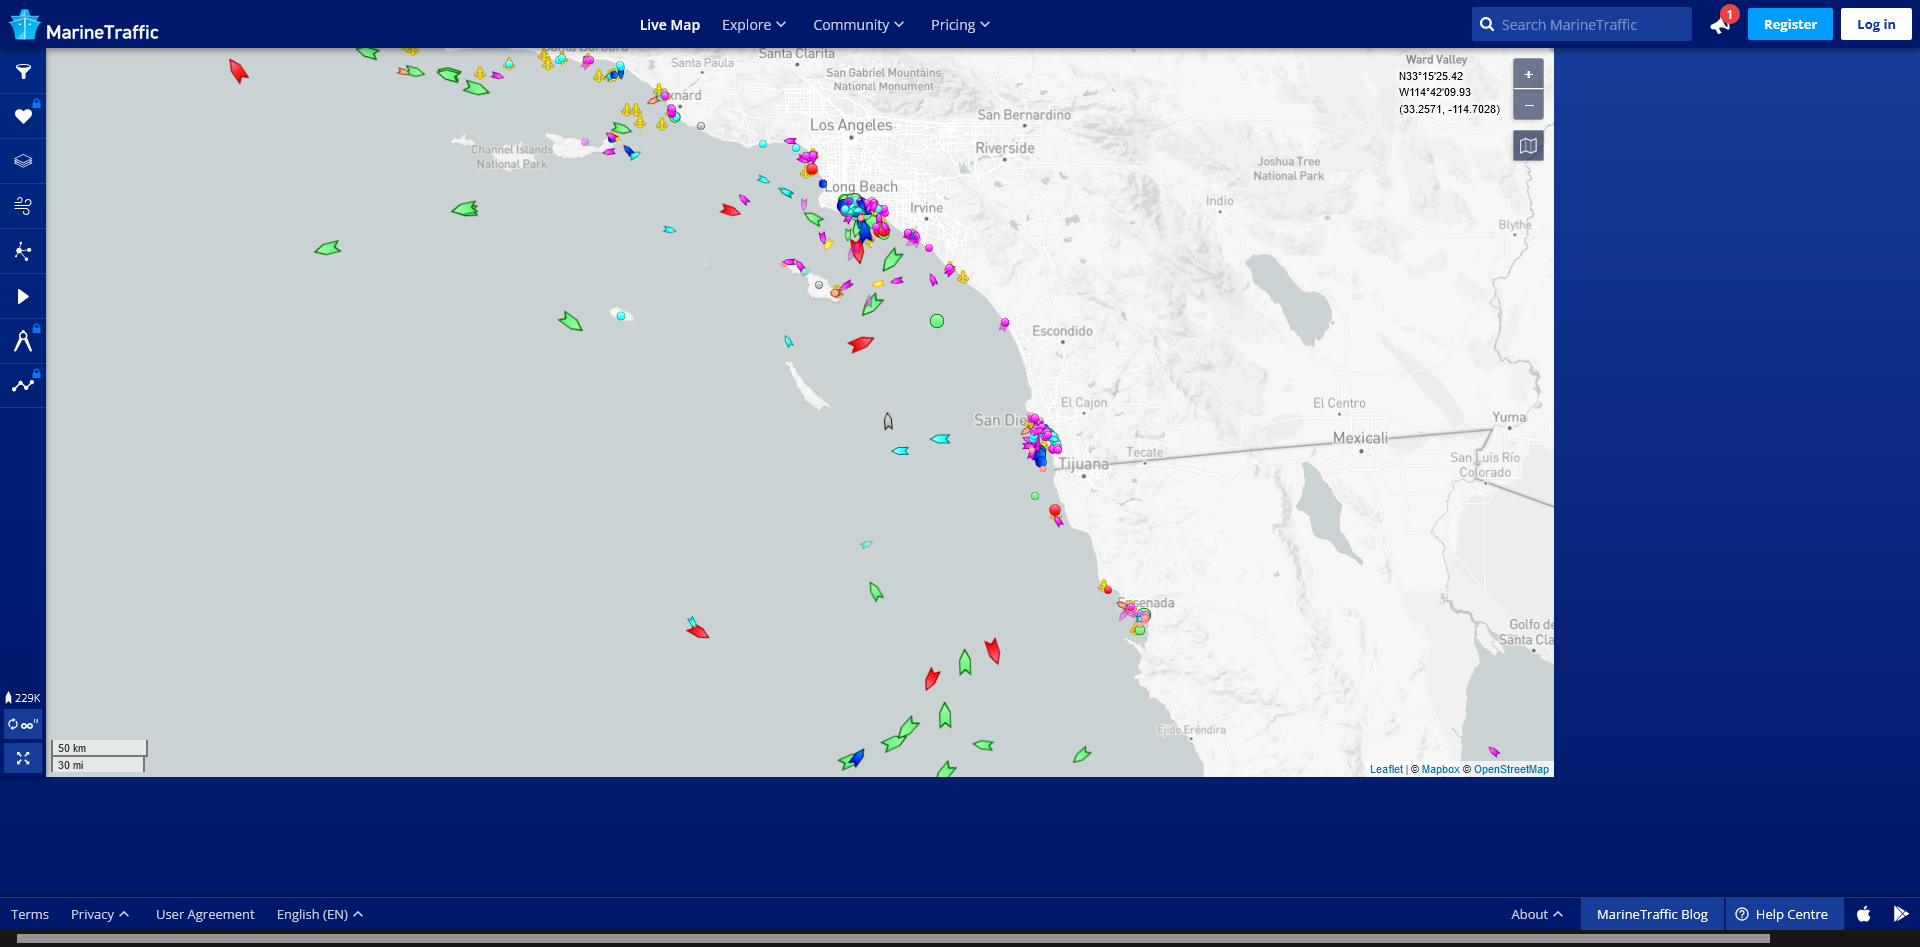Open the Mapbox attribution link

[x=1440, y=769]
